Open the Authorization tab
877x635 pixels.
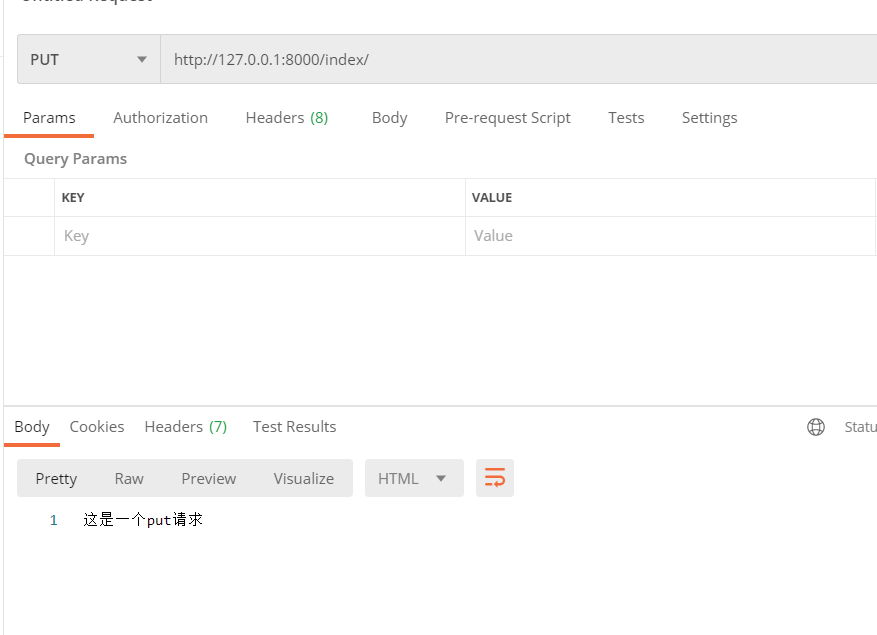point(161,117)
